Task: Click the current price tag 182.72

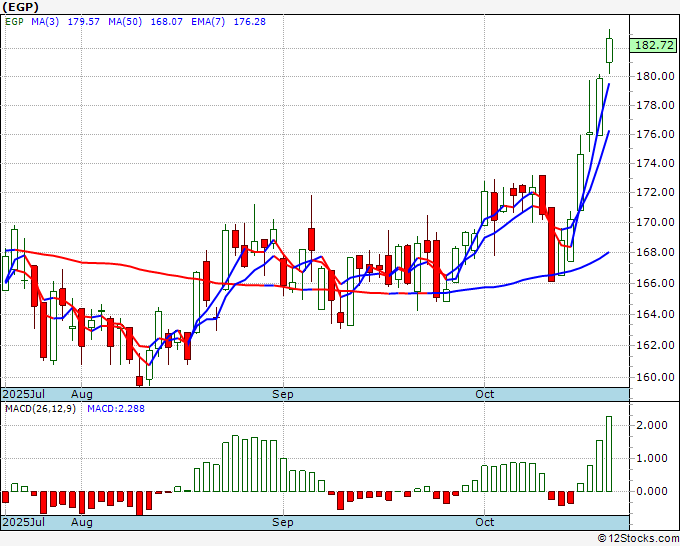Action: pyautogui.click(x=653, y=45)
